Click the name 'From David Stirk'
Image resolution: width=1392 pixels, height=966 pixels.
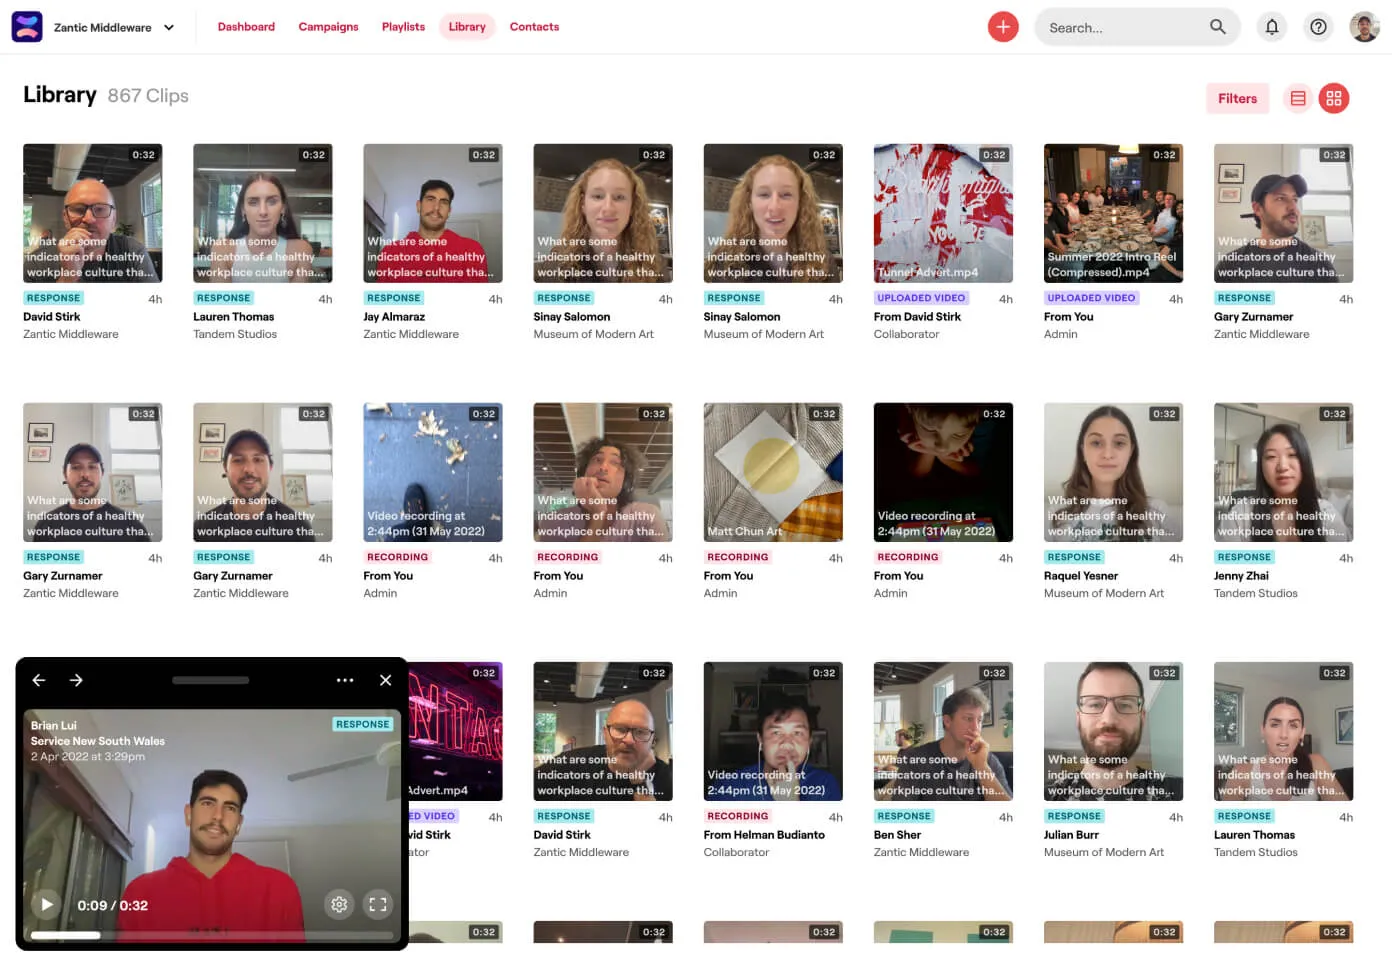coord(917,317)
